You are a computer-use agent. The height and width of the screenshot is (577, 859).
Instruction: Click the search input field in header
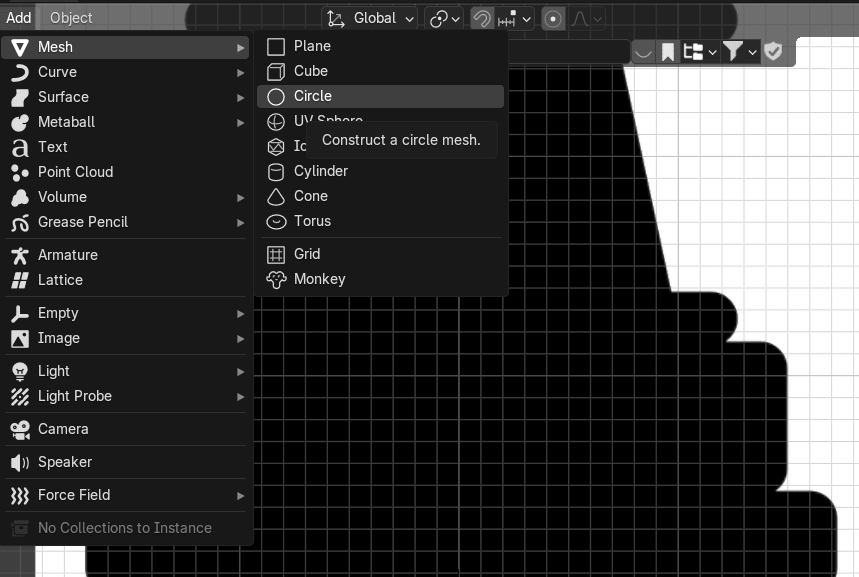(568, 51)
